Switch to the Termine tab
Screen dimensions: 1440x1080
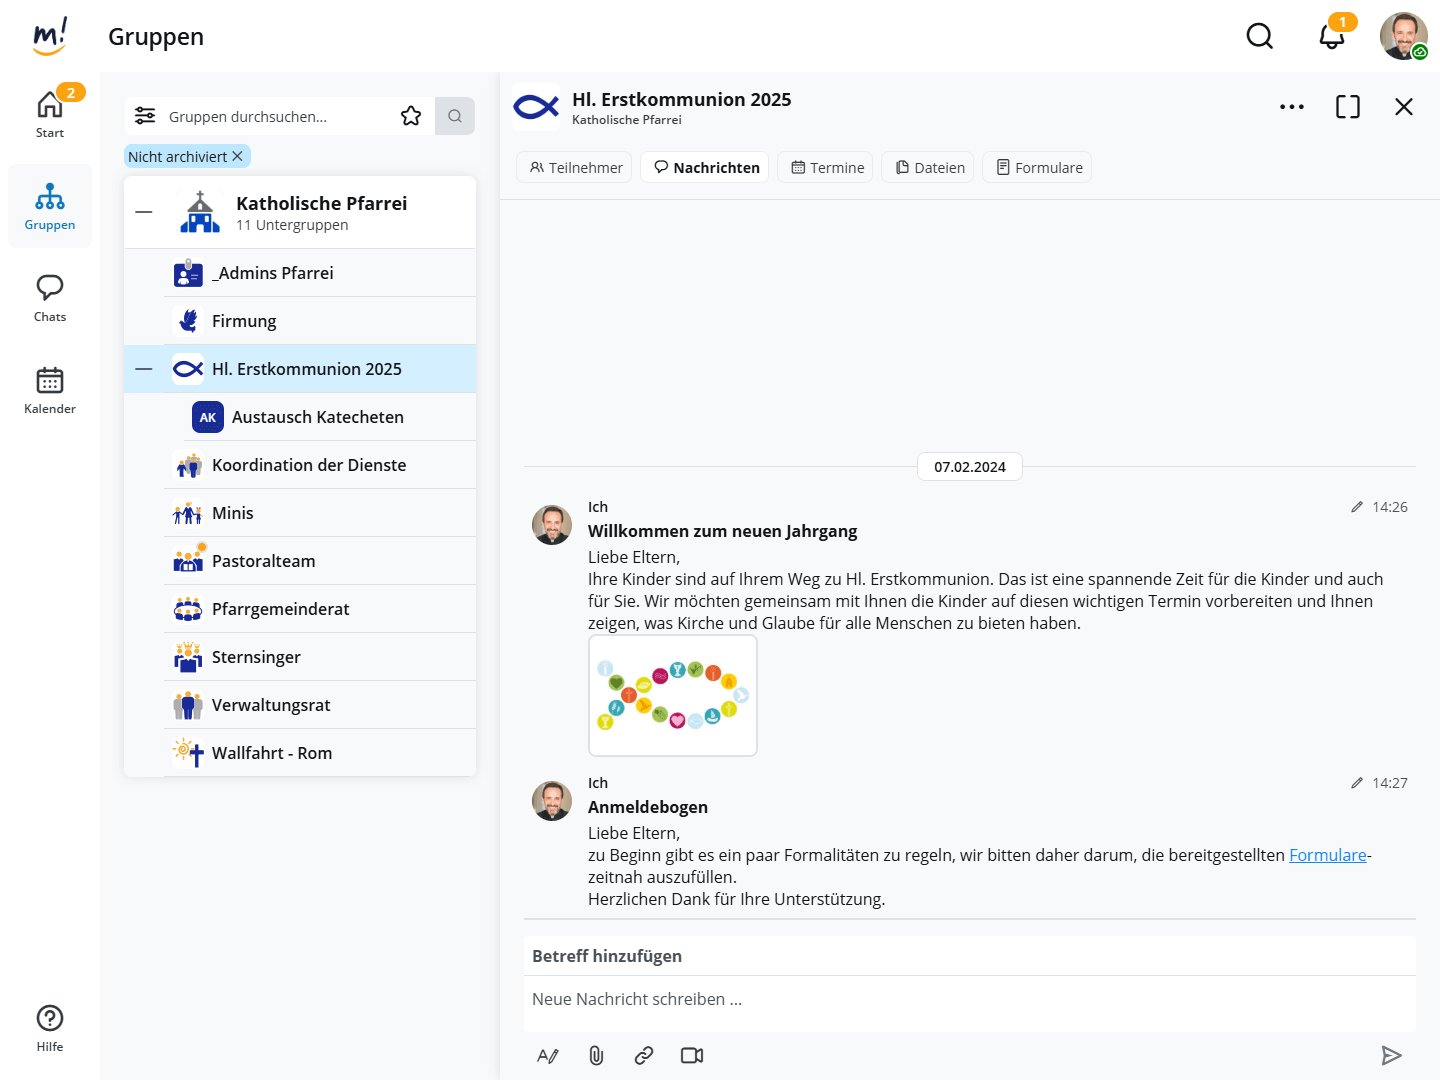coord(827,167)
